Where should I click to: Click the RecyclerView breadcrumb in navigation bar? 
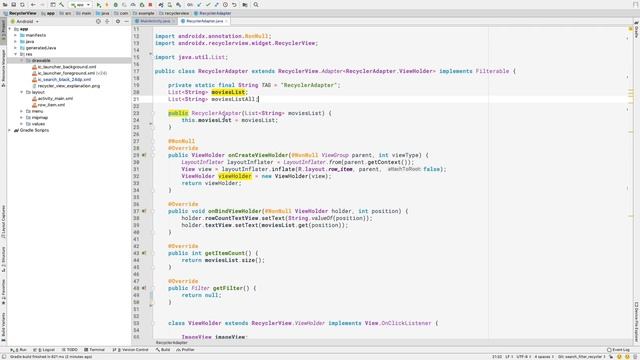(20, 13)
